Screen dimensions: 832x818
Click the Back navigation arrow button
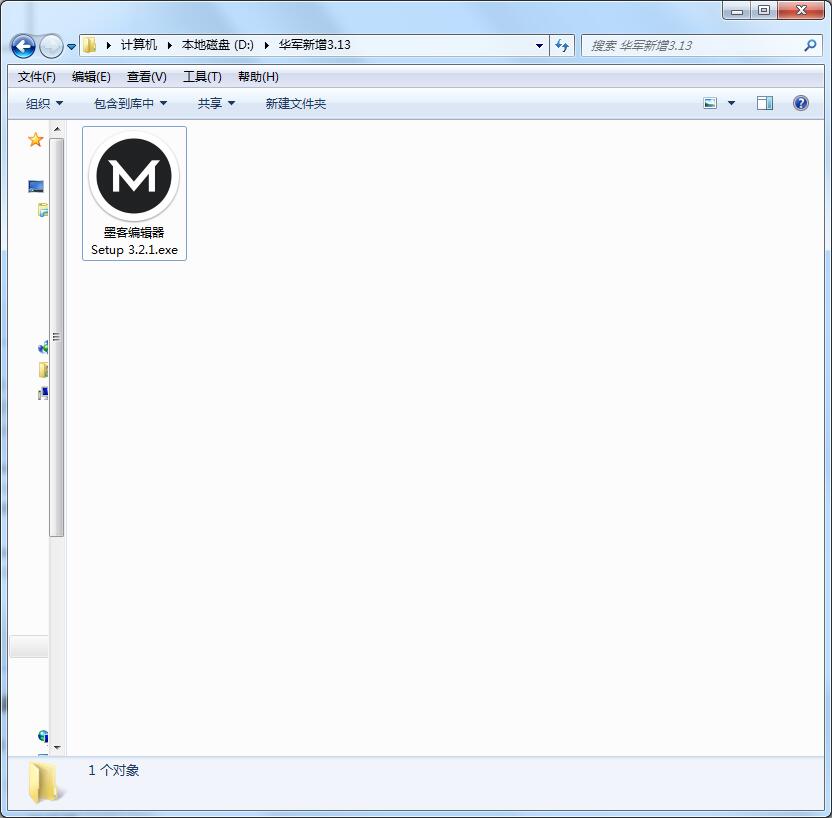point(23,46)
